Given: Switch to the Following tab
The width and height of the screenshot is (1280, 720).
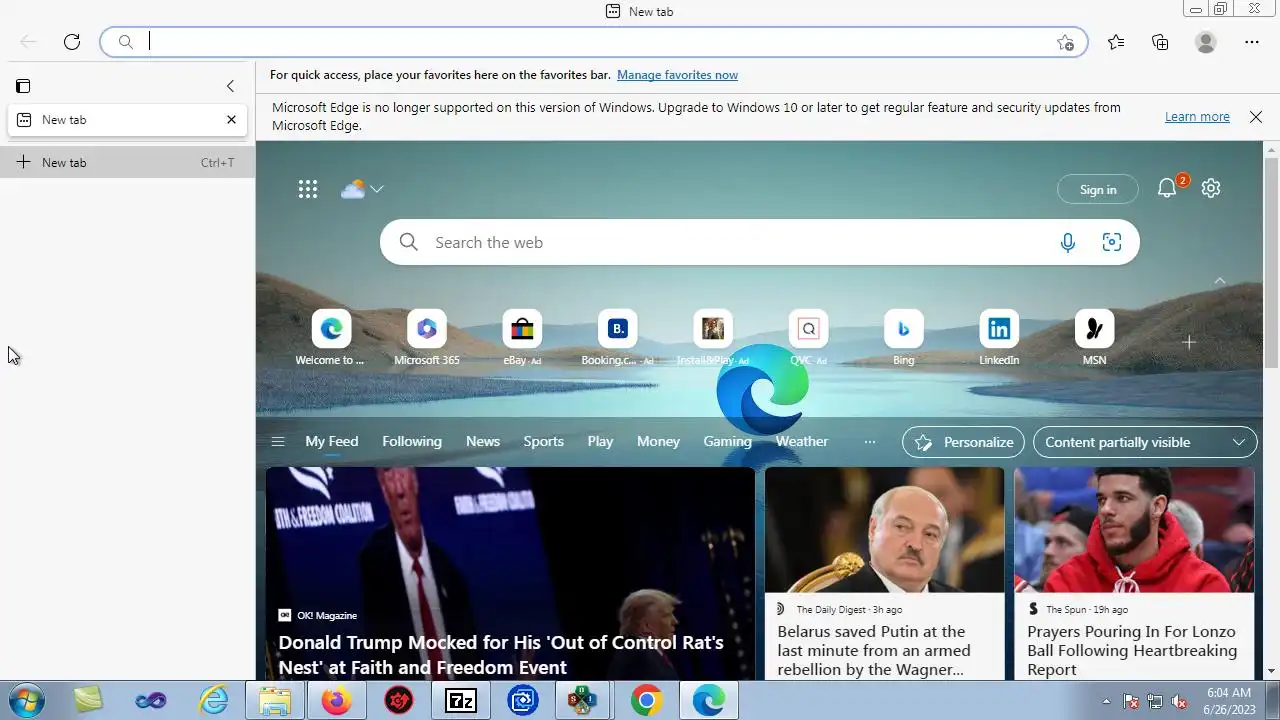Looking at the screenshot, I should point(412,441).
